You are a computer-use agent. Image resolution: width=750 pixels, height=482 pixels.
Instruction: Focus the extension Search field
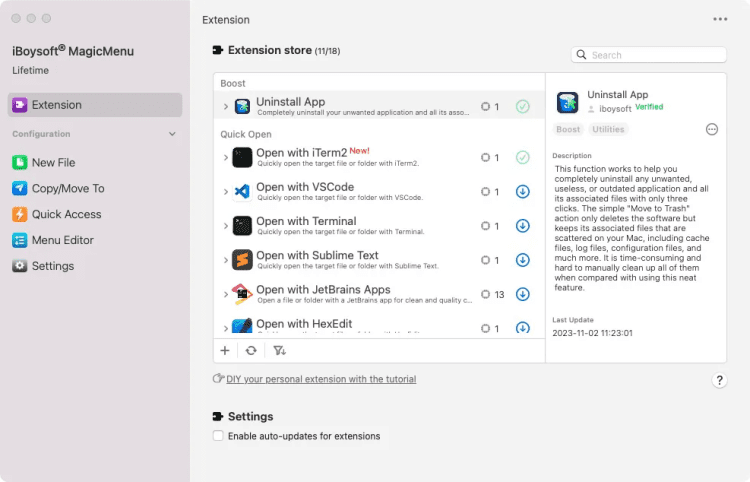tap(649, 55)
